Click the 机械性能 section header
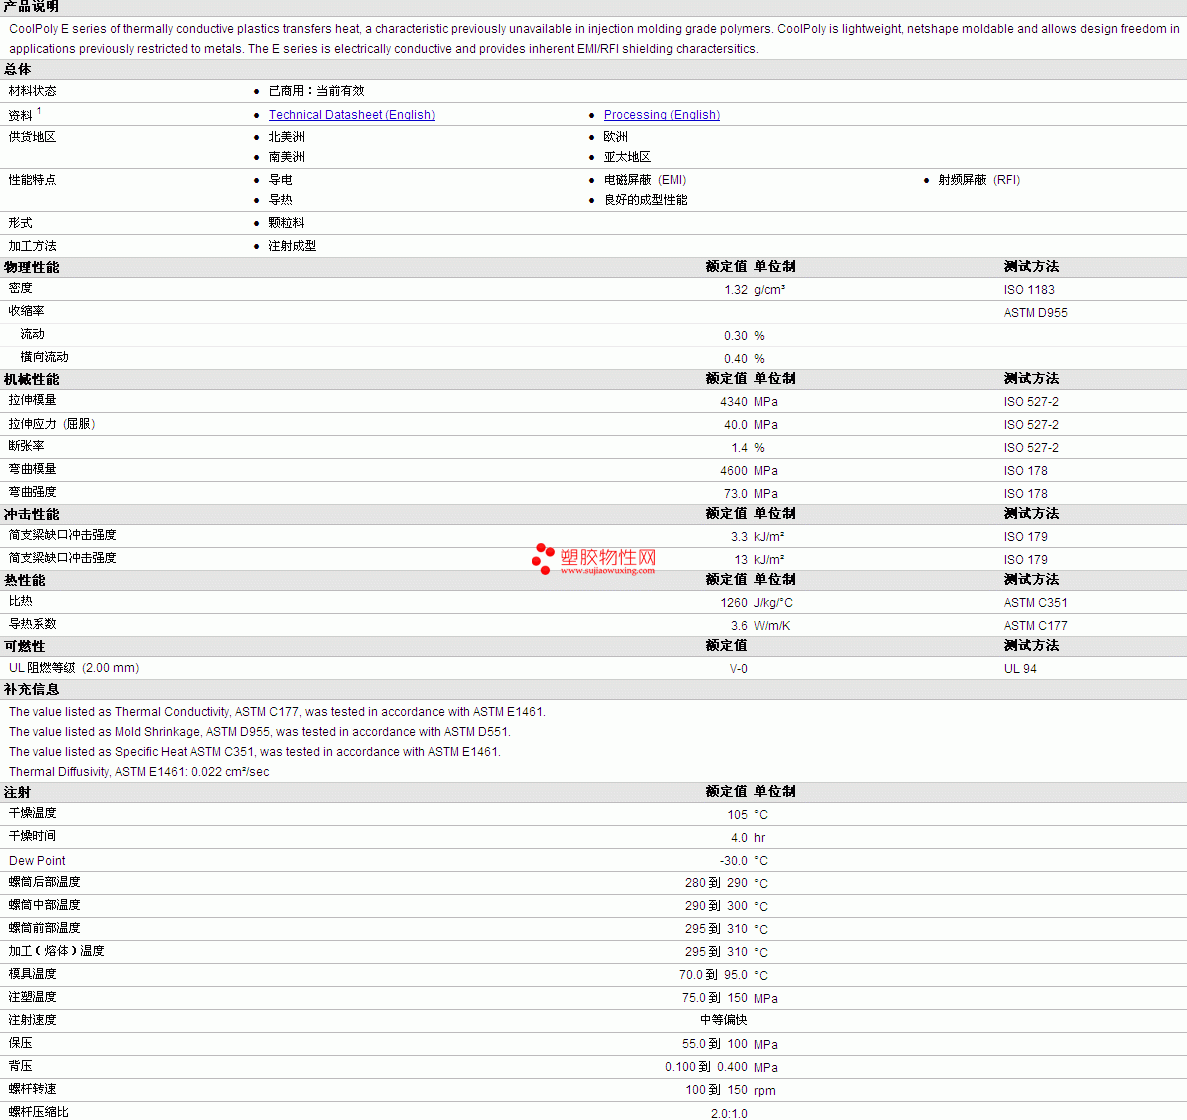 pyautogui.click(x=31, y=379)
